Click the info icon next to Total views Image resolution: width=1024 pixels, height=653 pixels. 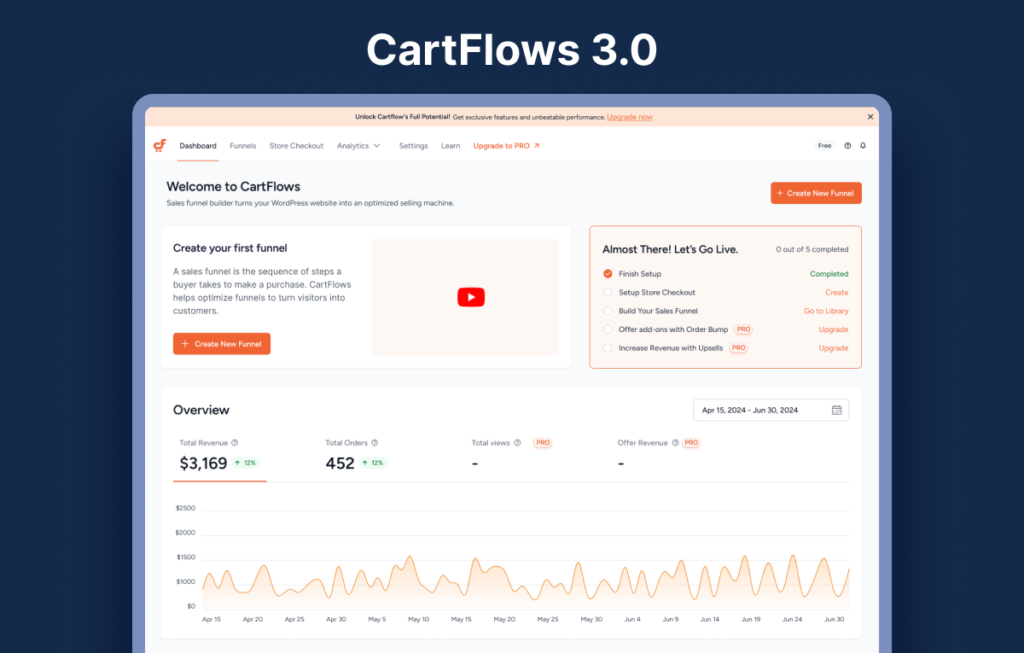click(x=517, y=443)
